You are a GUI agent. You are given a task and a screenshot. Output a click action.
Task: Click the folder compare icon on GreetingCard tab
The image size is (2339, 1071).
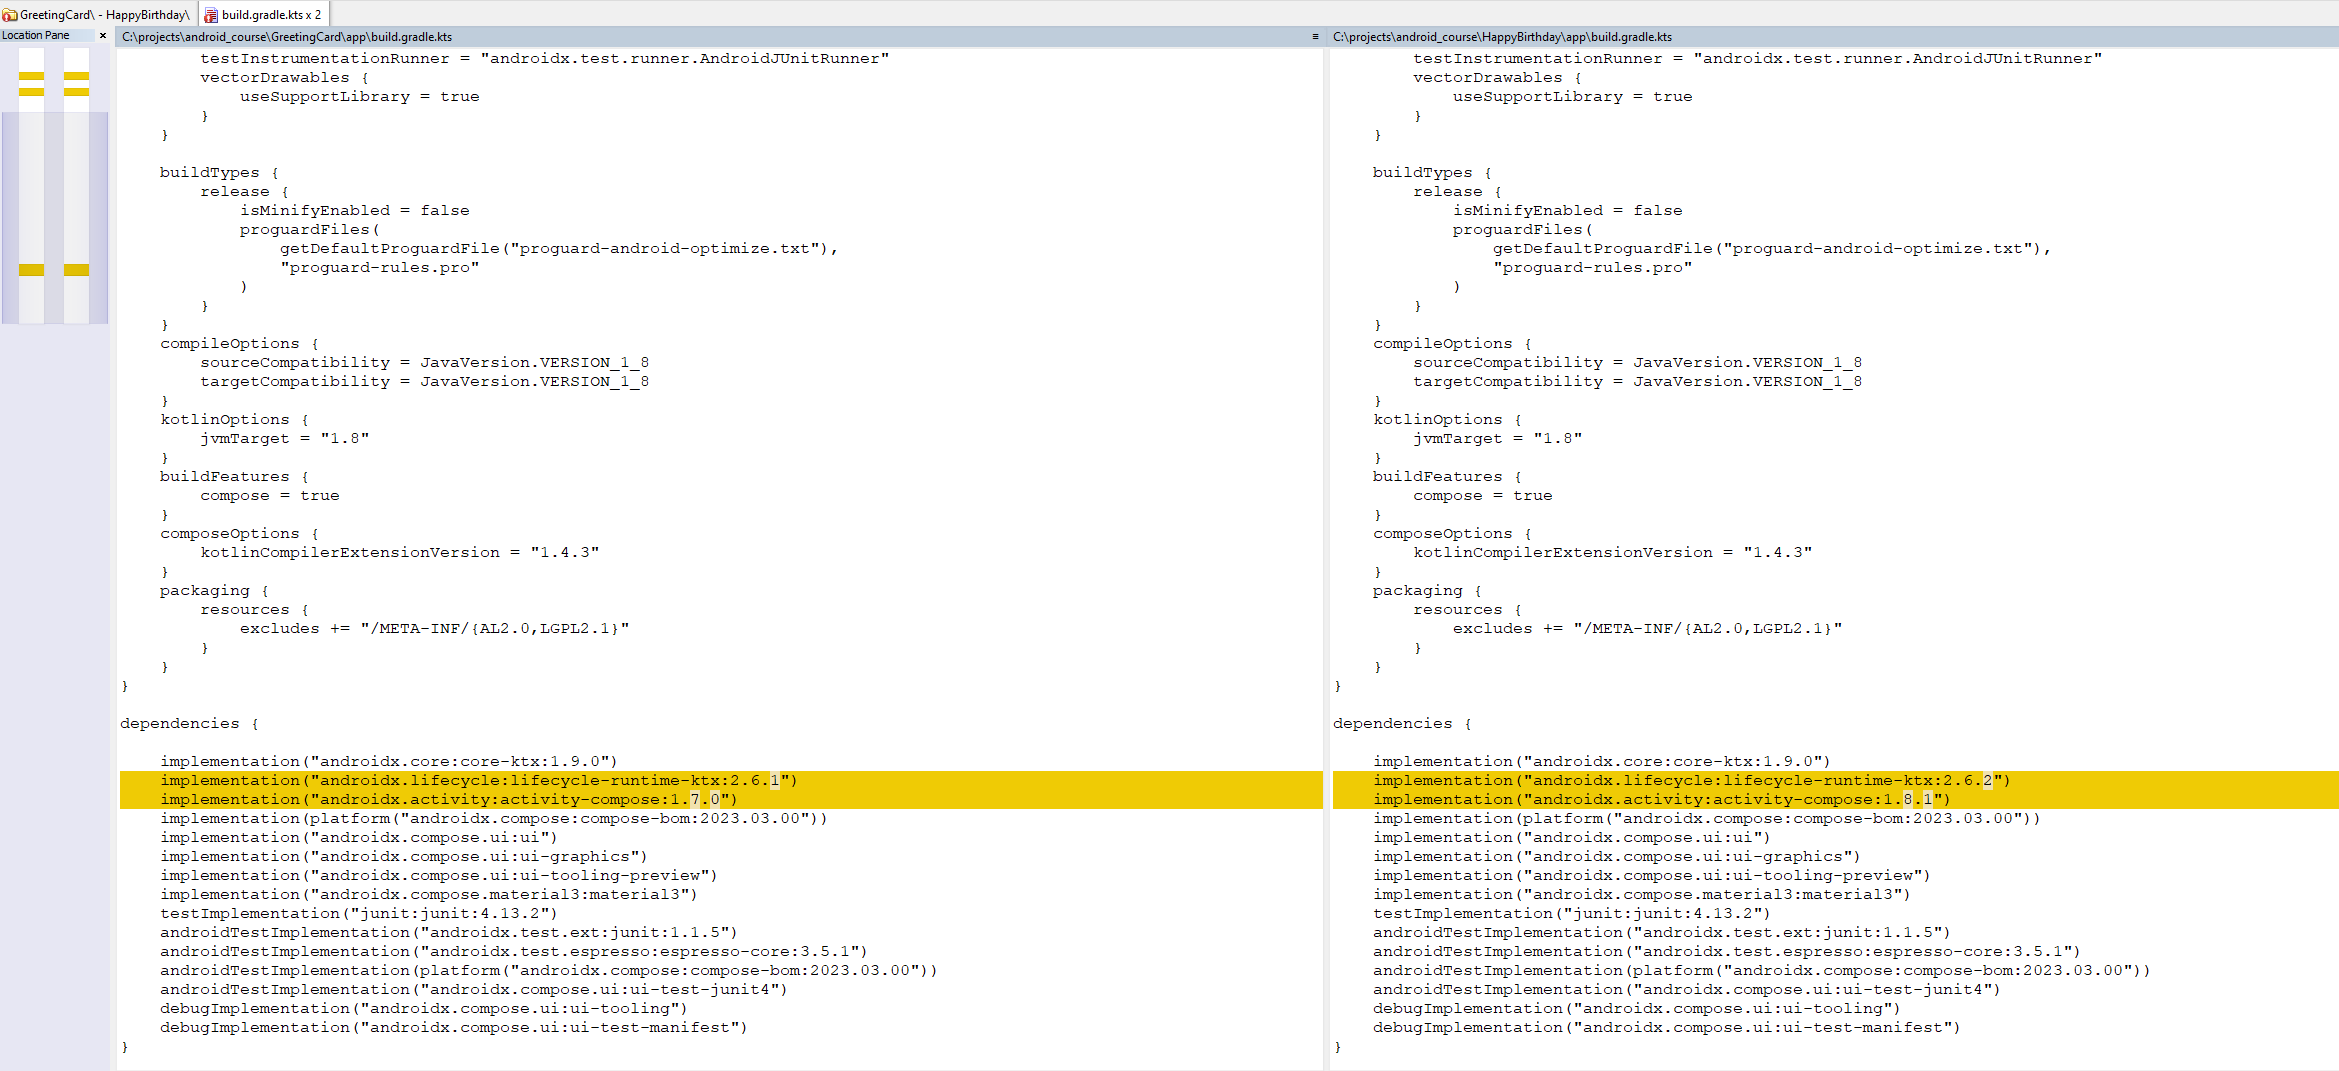coord(10,14)
